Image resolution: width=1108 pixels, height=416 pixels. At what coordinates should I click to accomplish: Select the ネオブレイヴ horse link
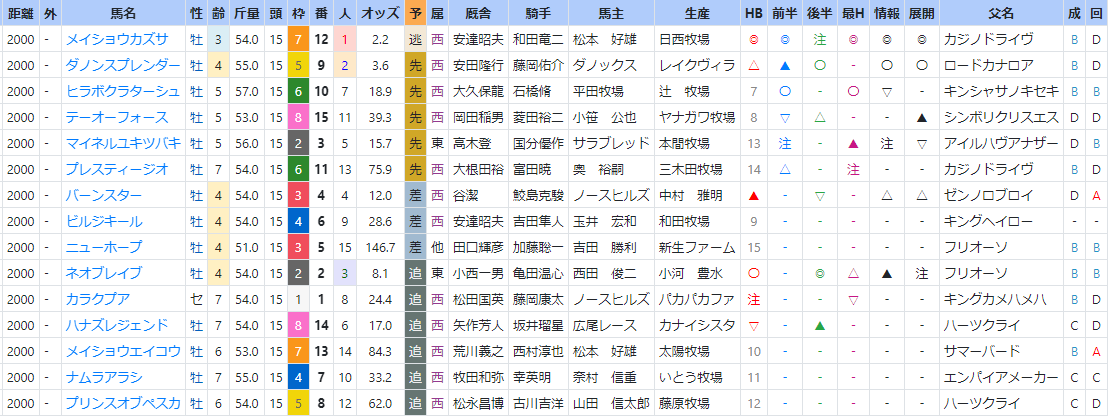104,273
